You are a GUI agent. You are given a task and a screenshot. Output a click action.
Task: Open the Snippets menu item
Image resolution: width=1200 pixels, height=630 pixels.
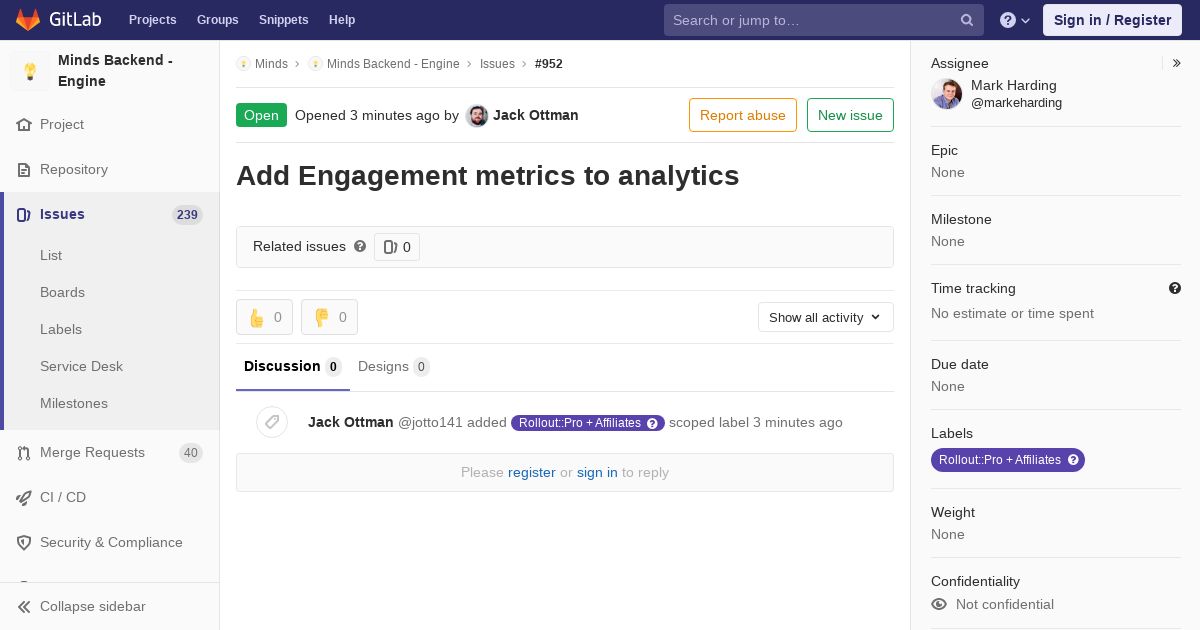pos(284,20)
